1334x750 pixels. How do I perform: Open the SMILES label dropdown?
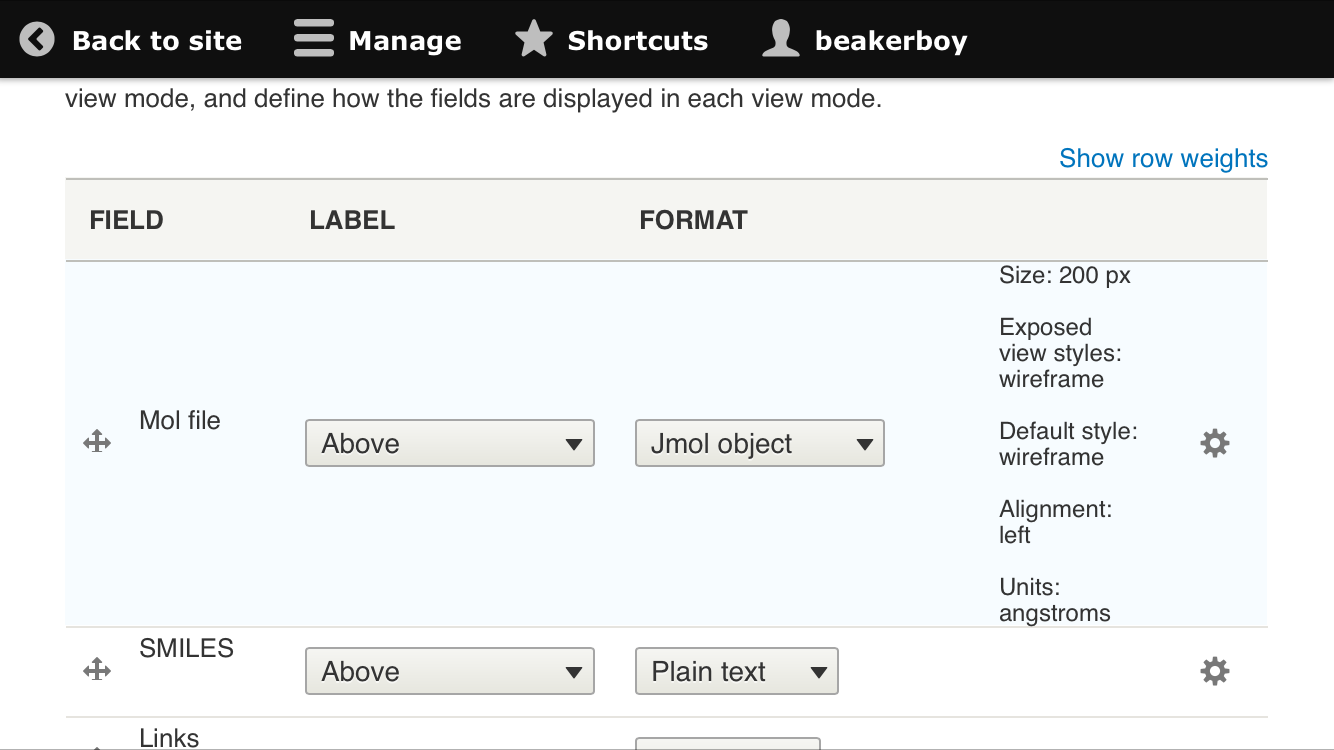pyautogui.click(x=450, y=671)
